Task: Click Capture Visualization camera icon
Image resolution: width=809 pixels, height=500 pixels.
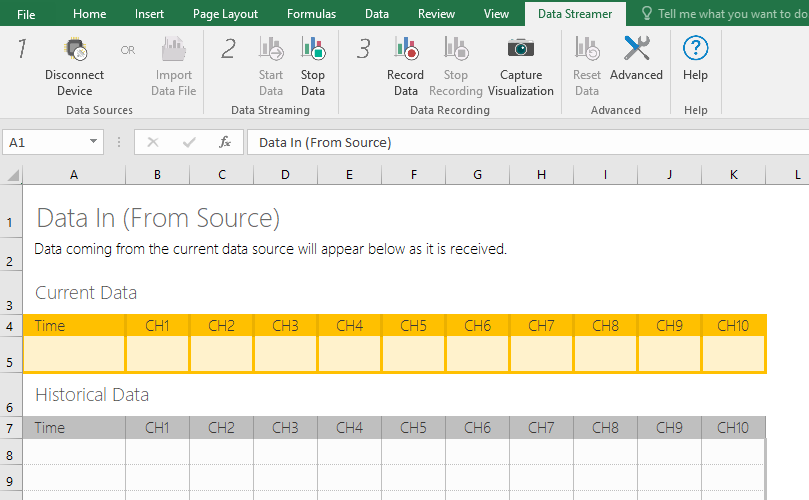Action: (x=520, y=49)
